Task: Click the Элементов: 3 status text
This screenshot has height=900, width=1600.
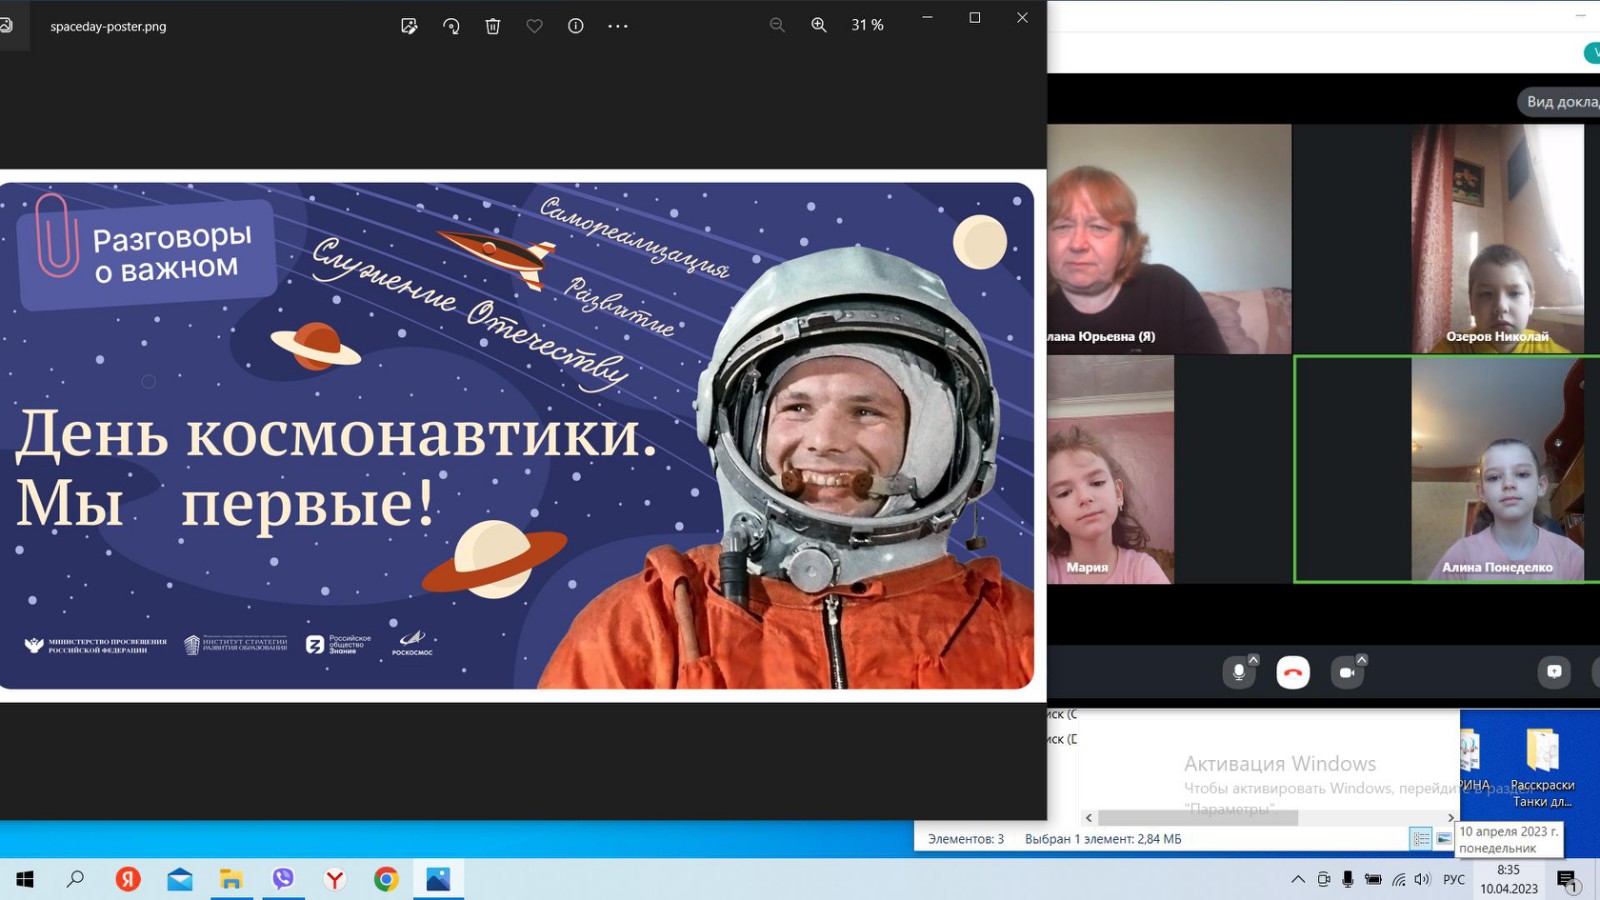Action: tap(966, 839)
